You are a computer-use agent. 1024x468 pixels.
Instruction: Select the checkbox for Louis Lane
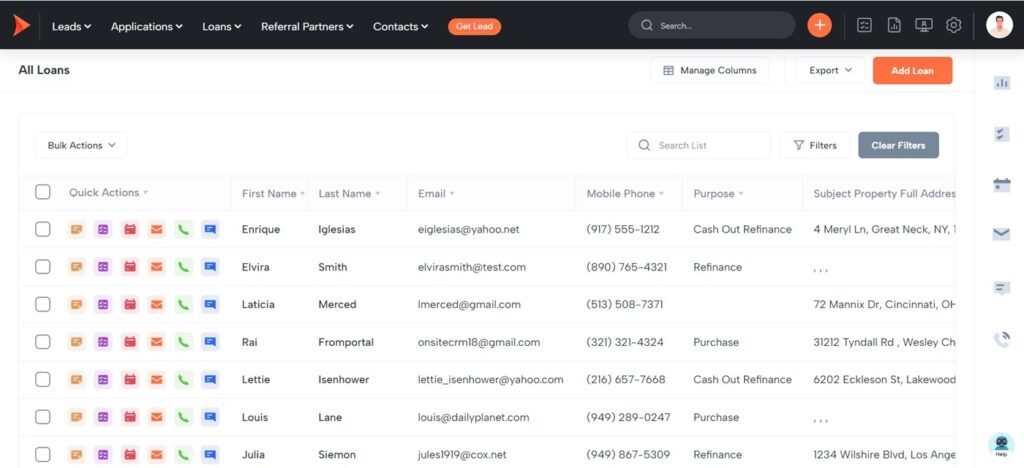click(42, 417)
